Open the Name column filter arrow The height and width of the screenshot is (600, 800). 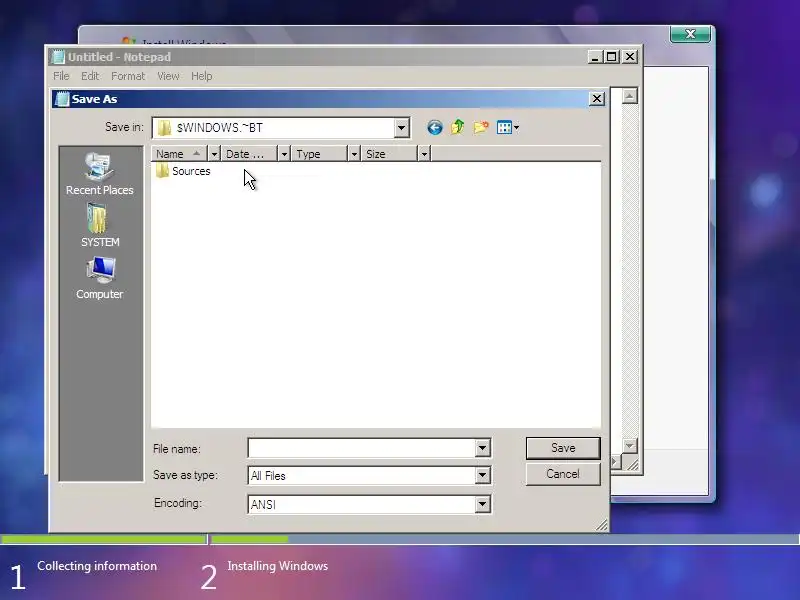[214, 154]
